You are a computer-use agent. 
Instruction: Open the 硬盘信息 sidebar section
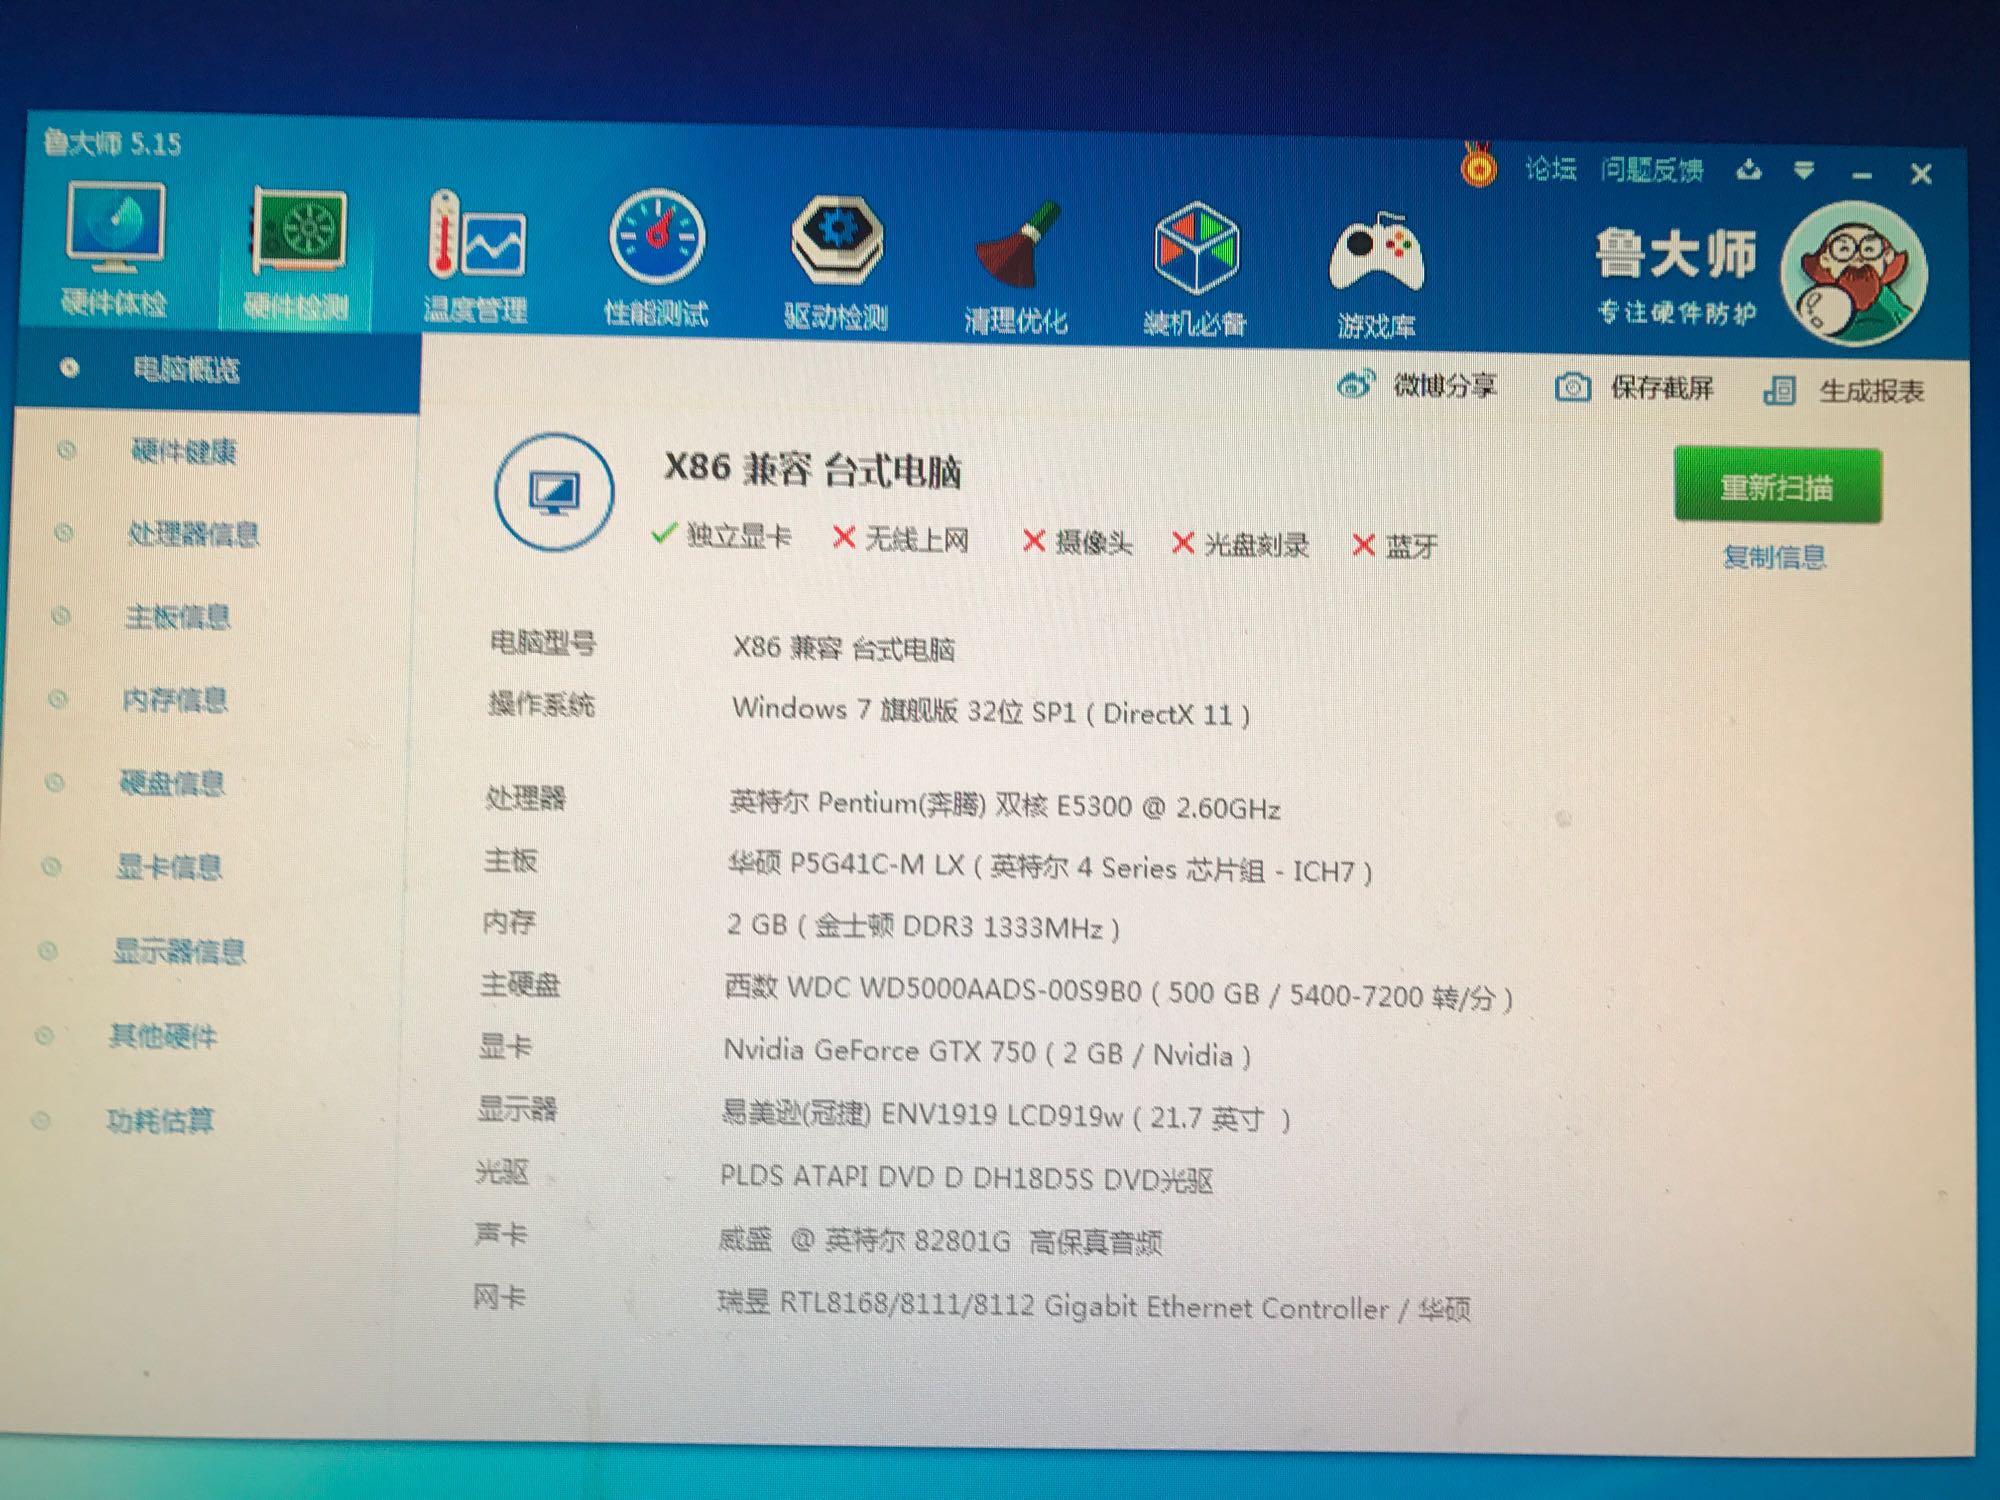point(171,783)
